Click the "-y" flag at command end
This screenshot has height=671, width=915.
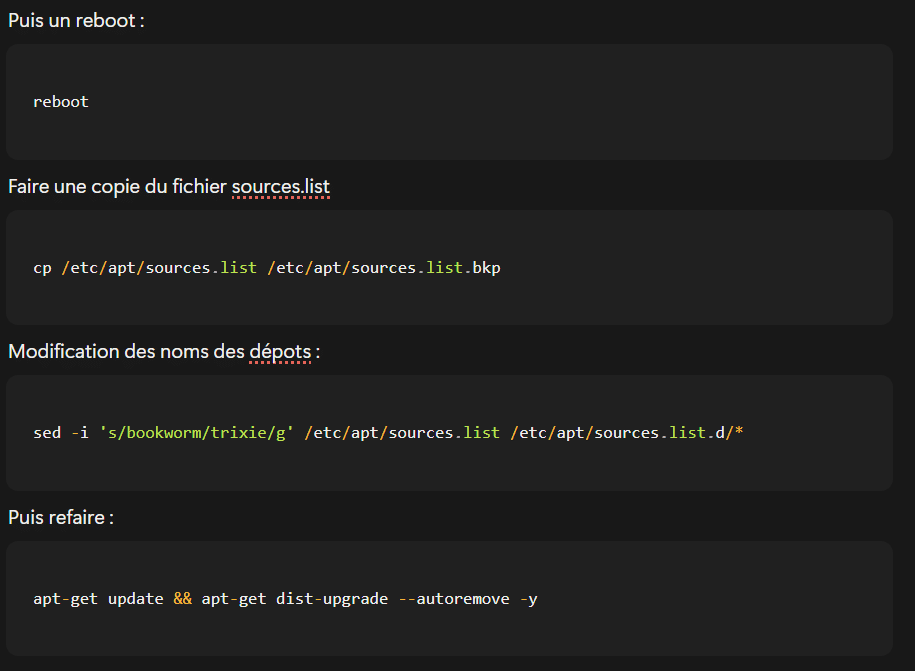[x=529, y=599]
